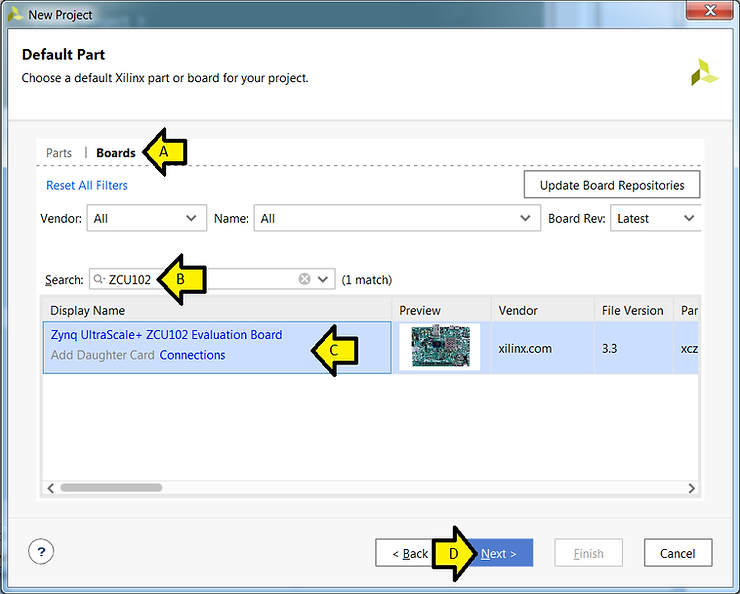
Task: Click the help question mark icon
Action: point(41,551)
